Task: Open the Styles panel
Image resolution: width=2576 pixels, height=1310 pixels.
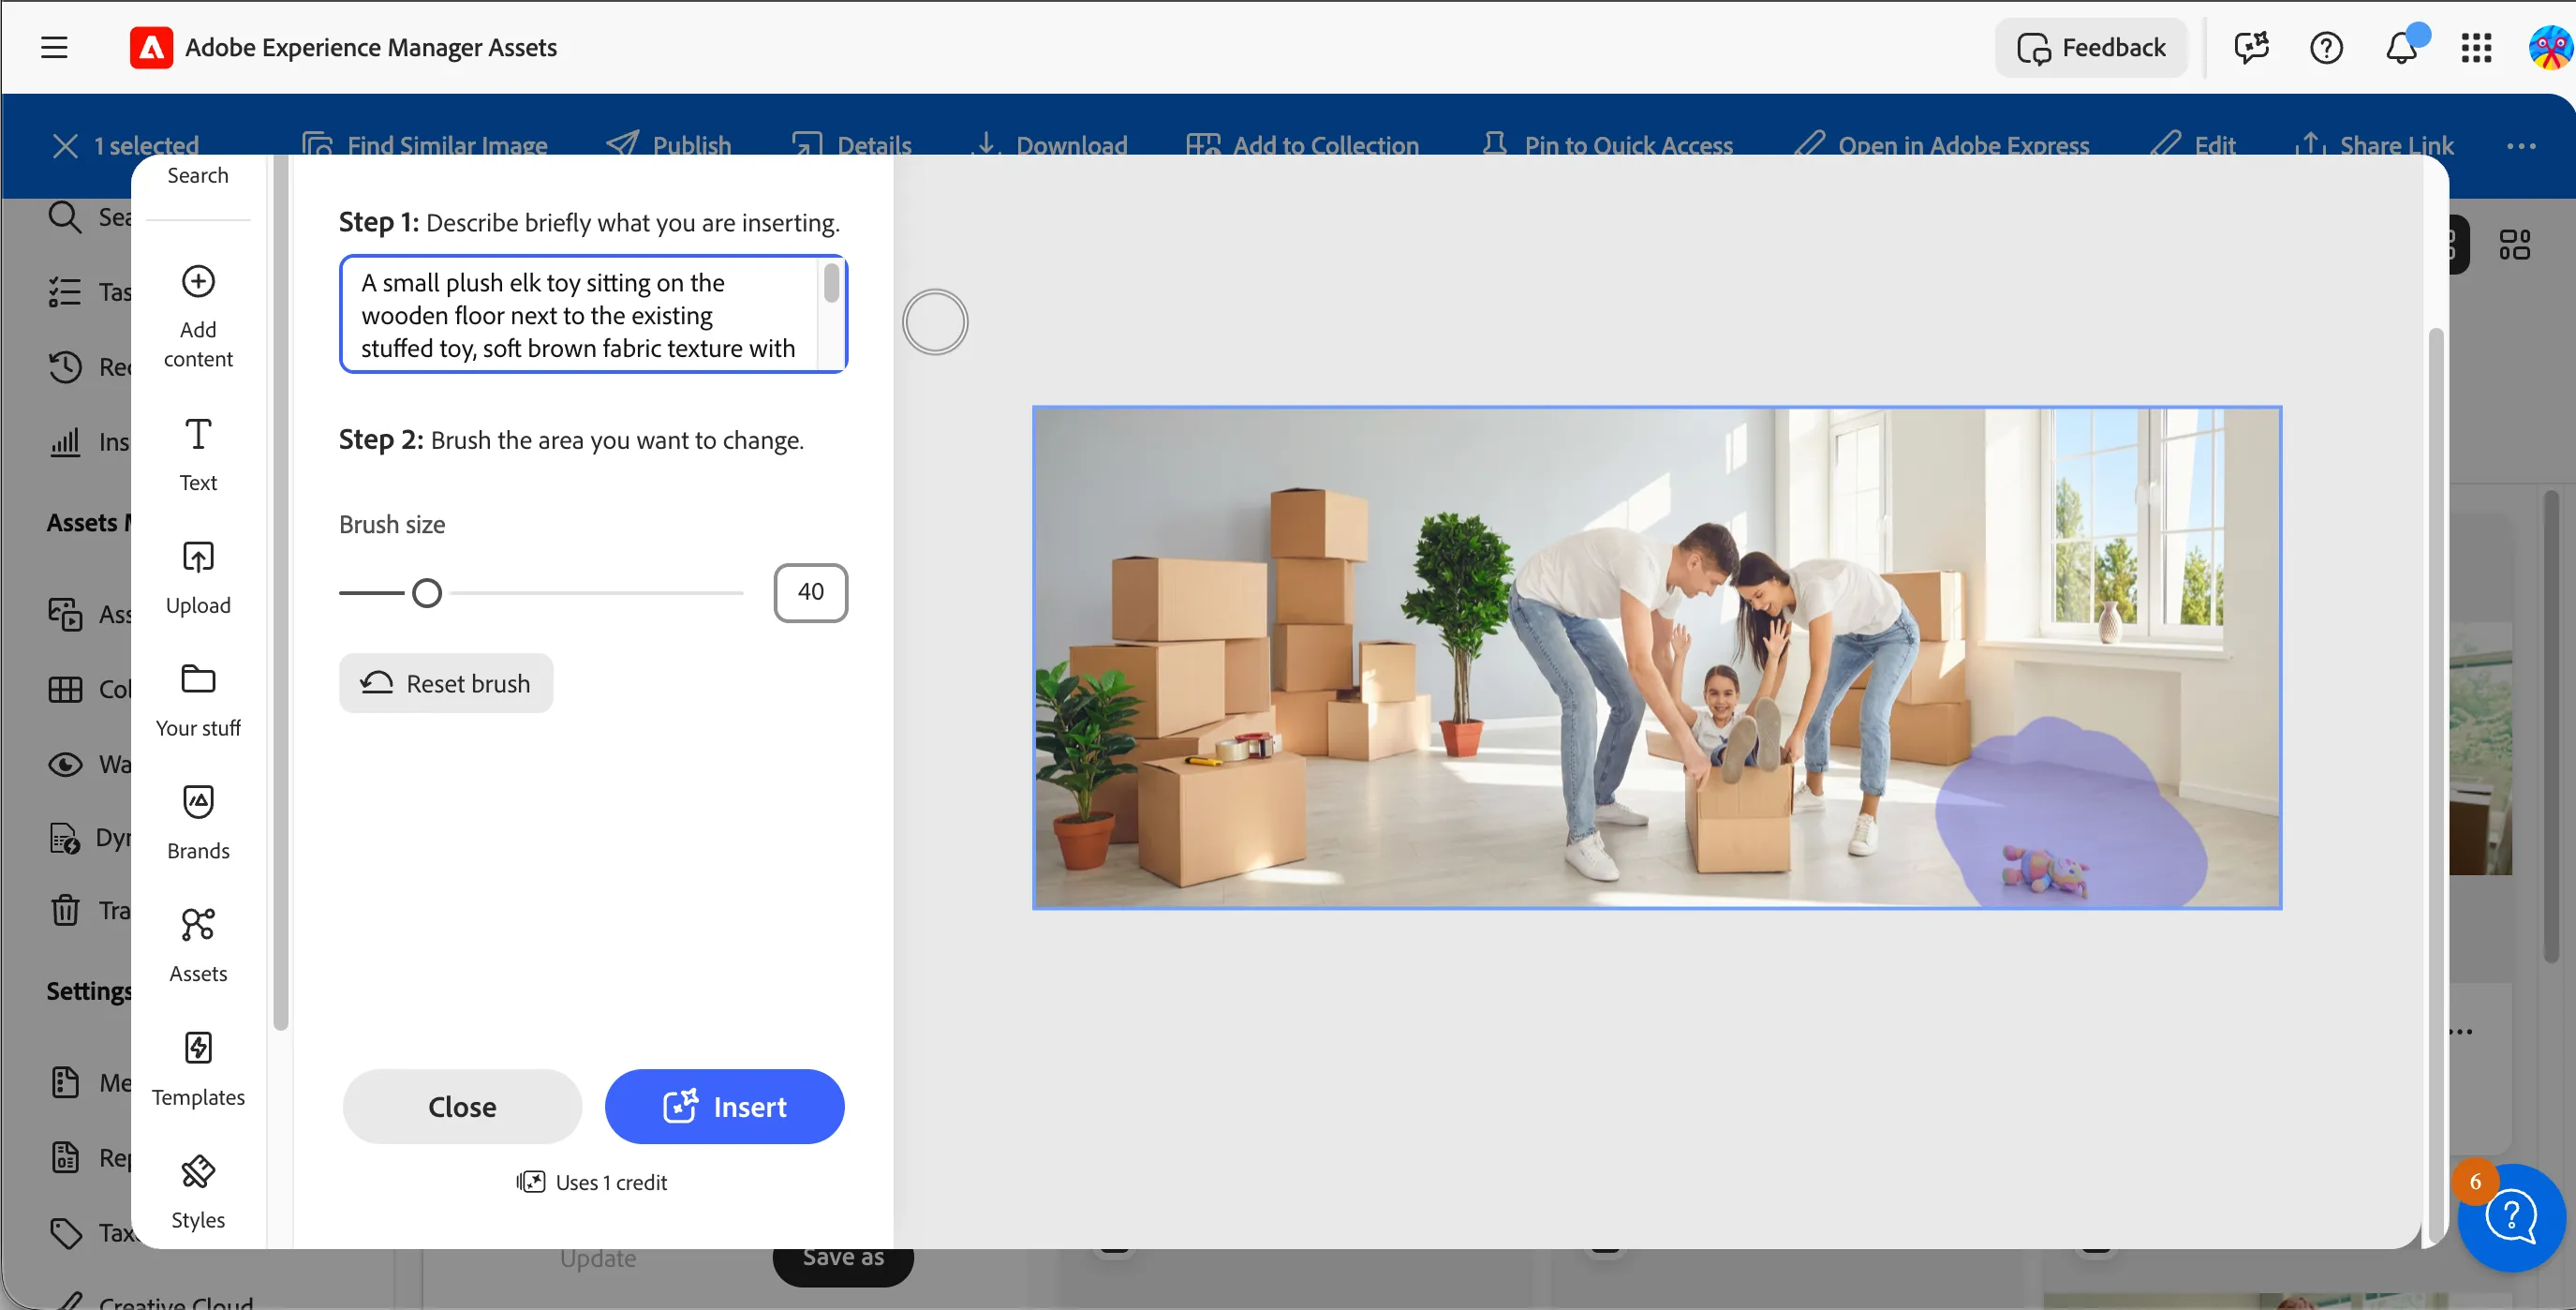Action: click(198, 1193)
